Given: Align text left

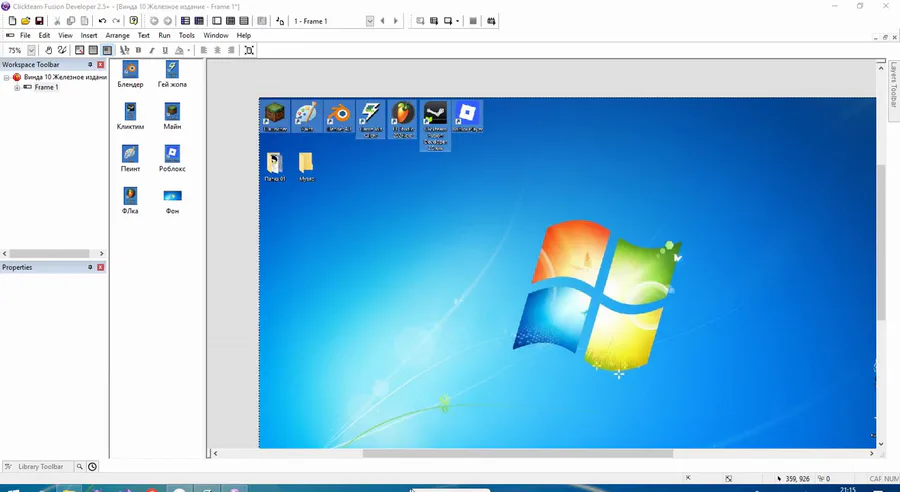Looking at the screenshot, I should pos(204,50).
